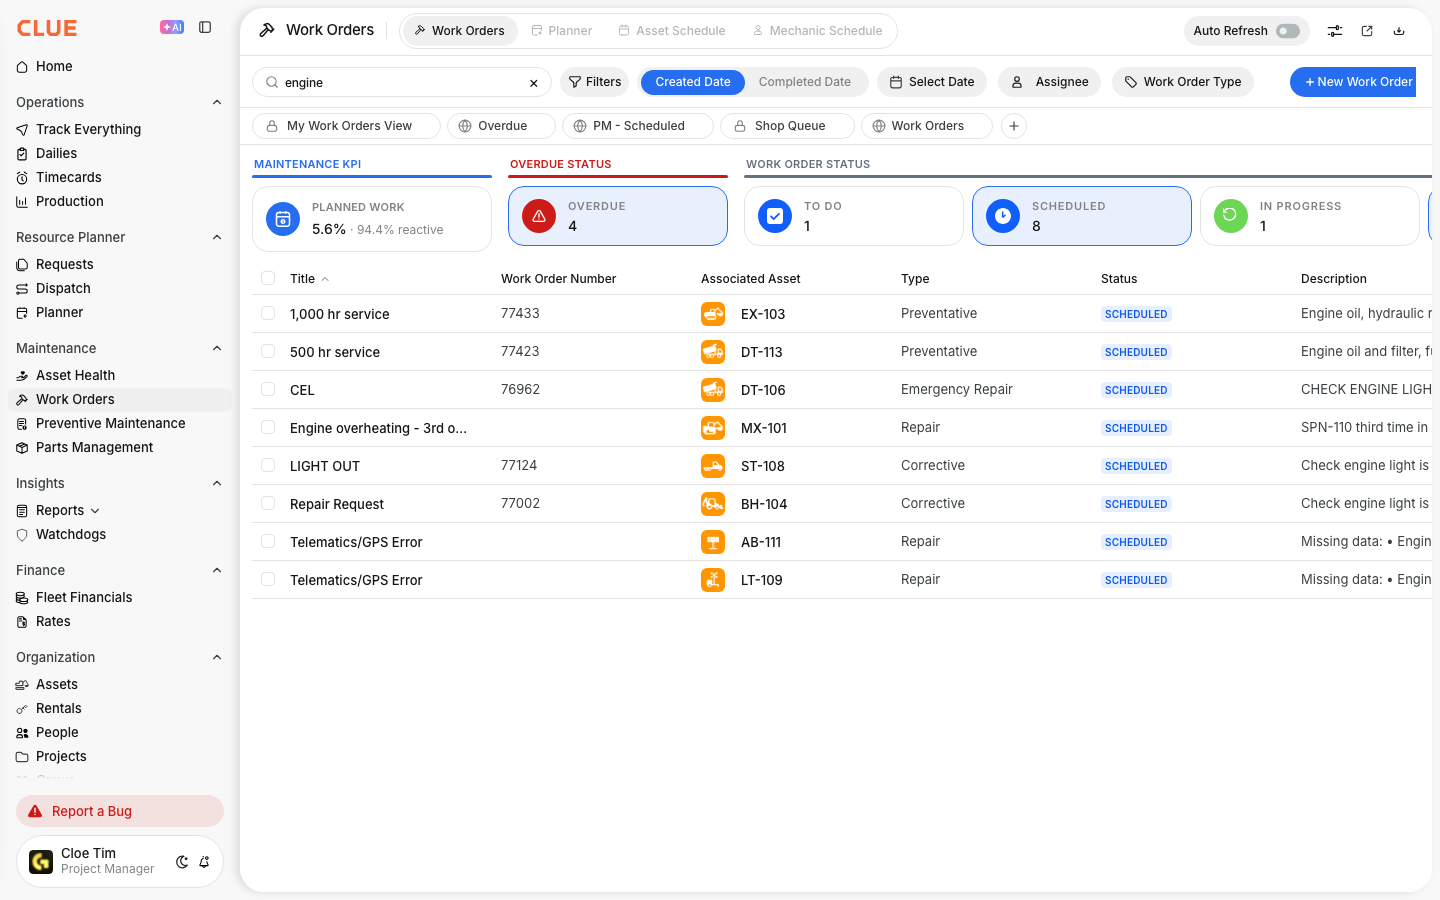Click work order number 77433
The image size is (1440, 900).
(520, 313)
